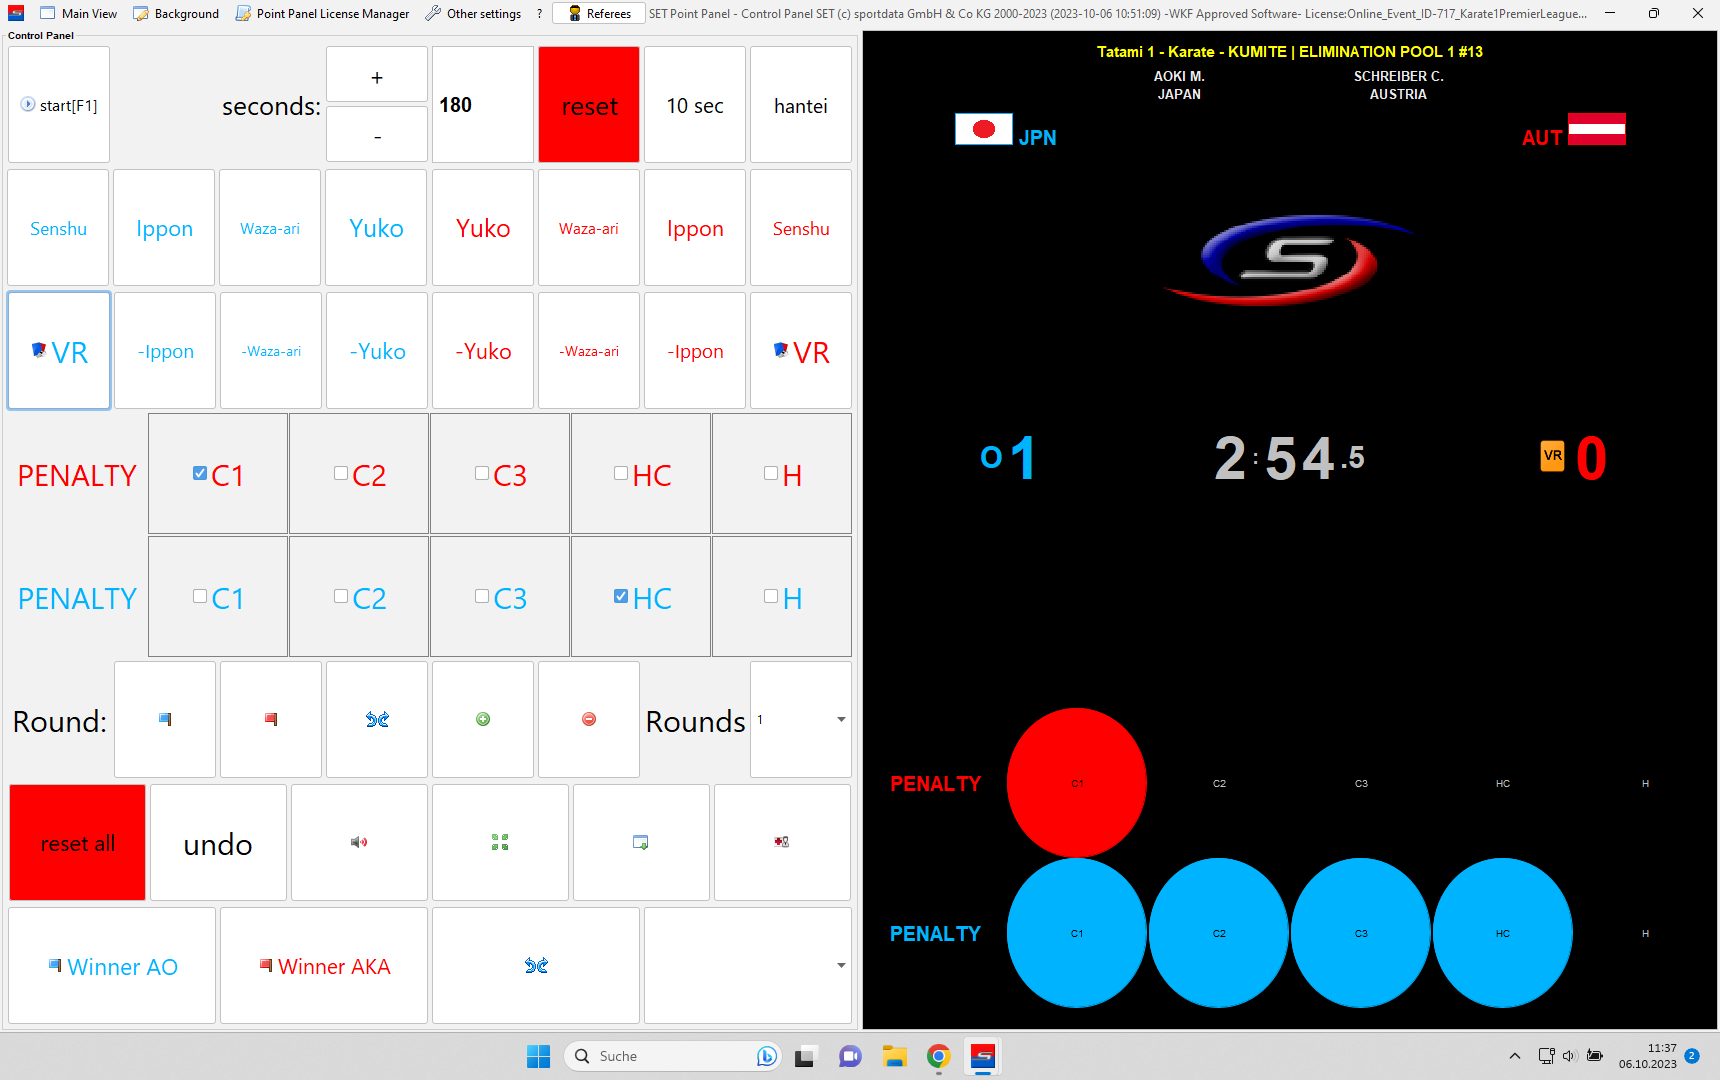Check blue penalty C2 checkbox

pyautogui.click(x=341, y=596)
